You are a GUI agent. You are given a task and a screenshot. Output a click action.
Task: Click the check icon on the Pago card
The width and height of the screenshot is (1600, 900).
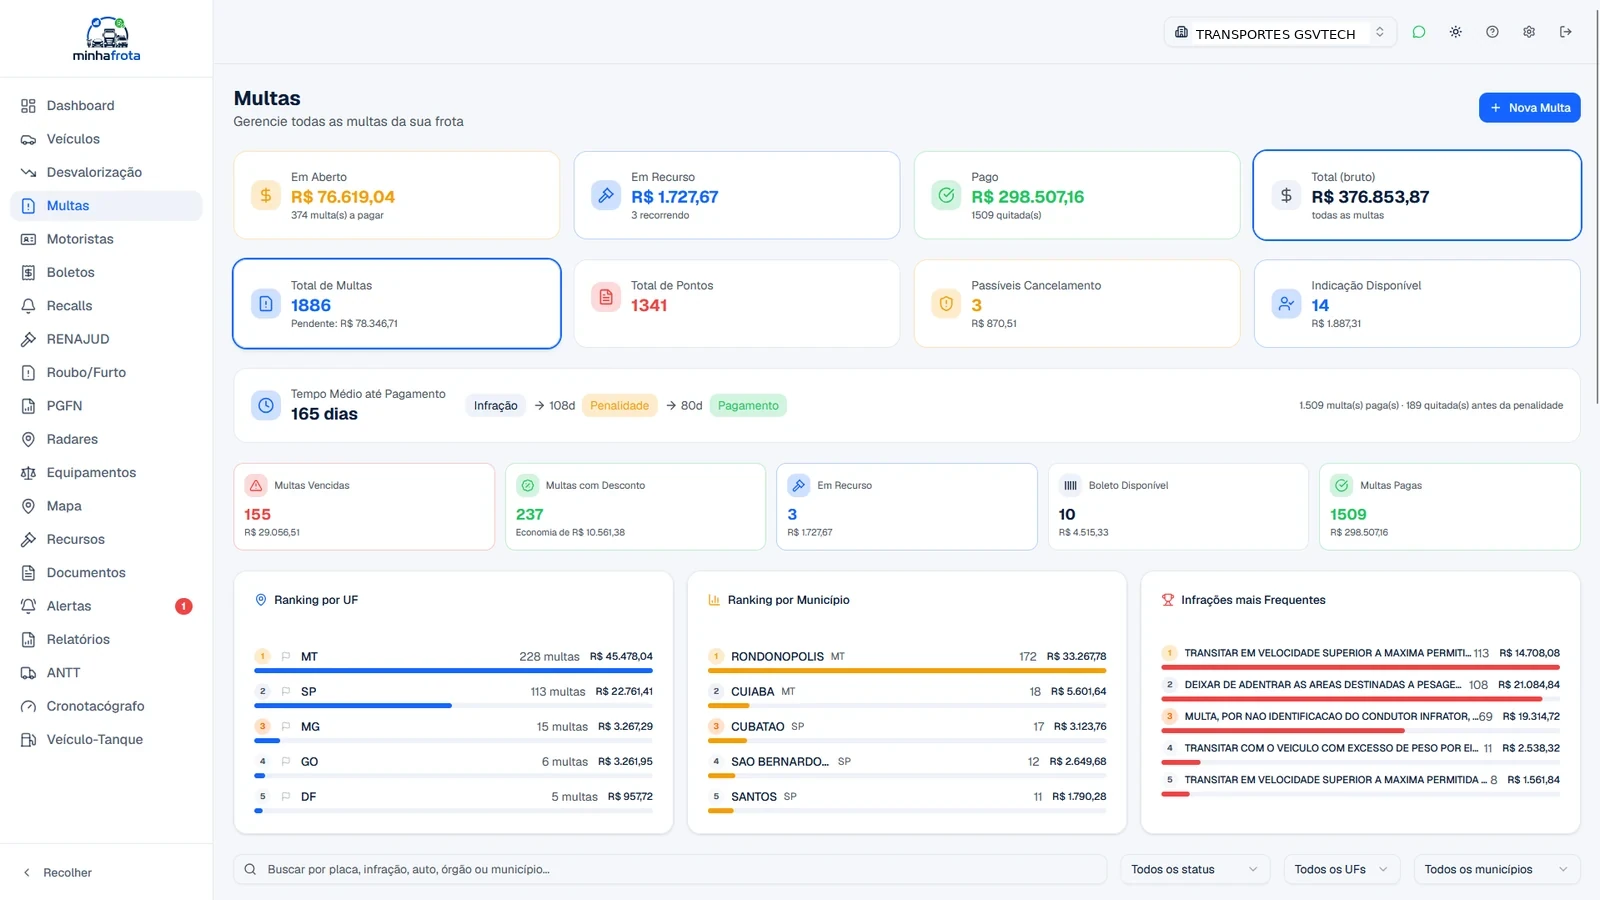[x=946, y=195]
